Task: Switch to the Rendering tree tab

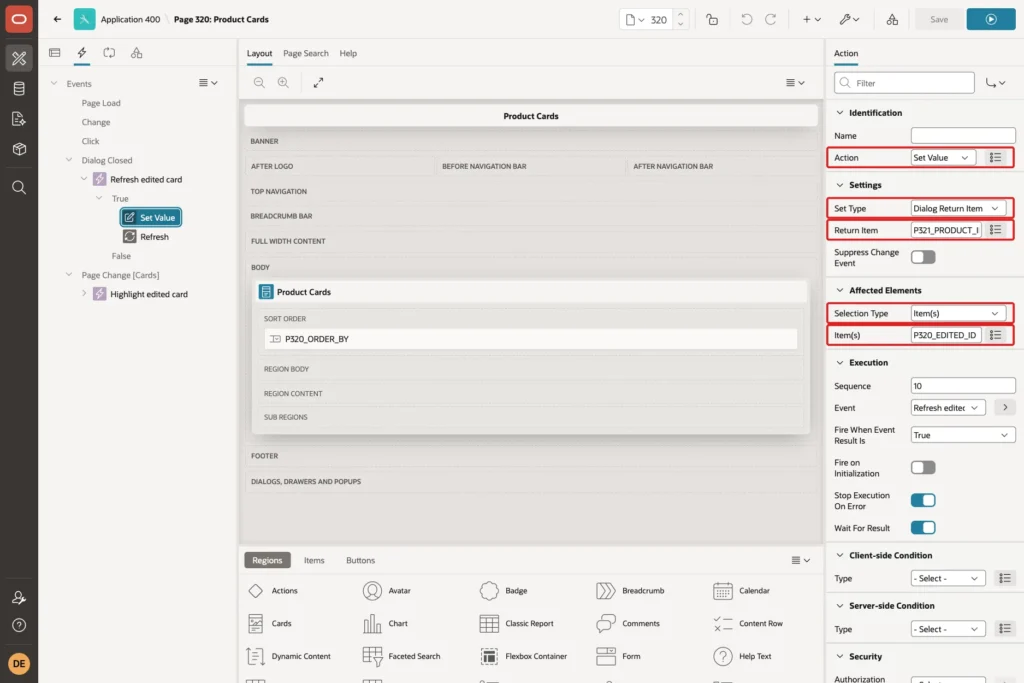Action: pos(55,53)
